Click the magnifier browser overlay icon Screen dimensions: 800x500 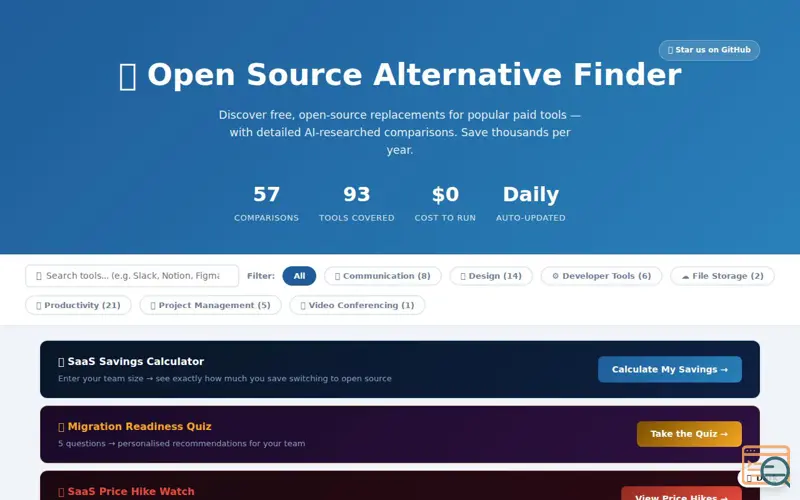coord(766,466)
